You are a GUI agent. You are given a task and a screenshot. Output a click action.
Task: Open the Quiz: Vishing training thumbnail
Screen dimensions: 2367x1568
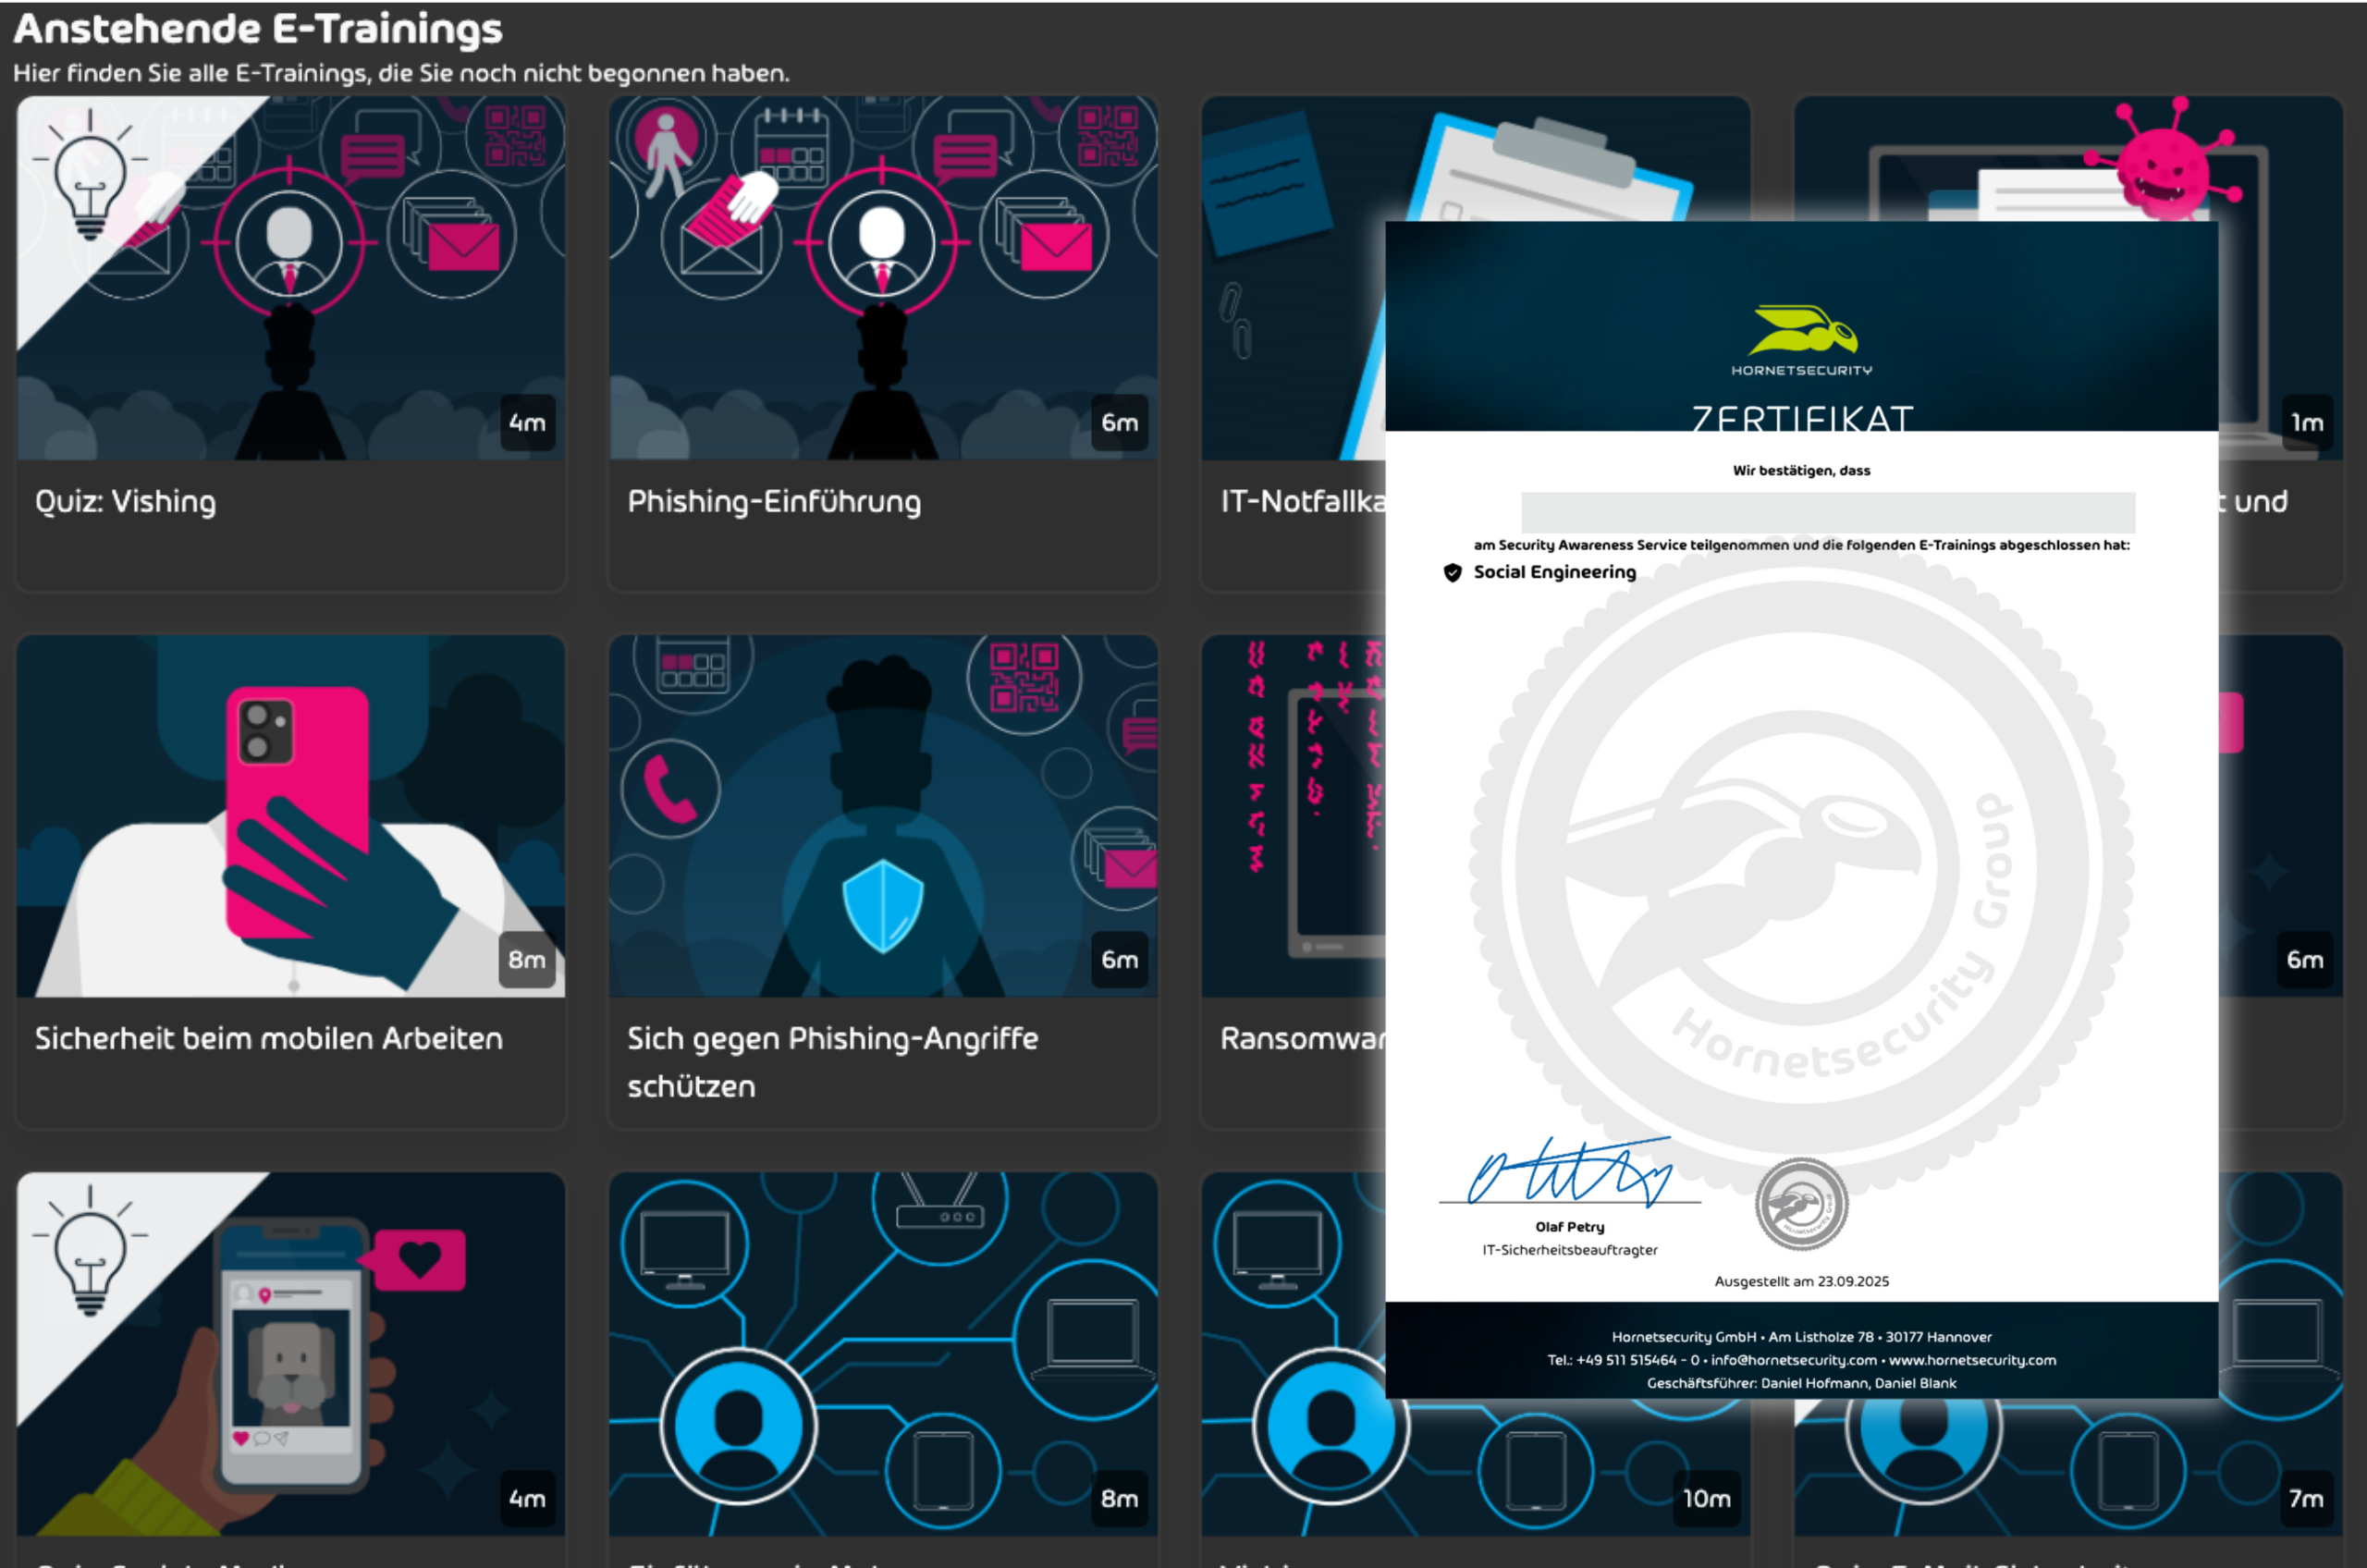(290, 278)
